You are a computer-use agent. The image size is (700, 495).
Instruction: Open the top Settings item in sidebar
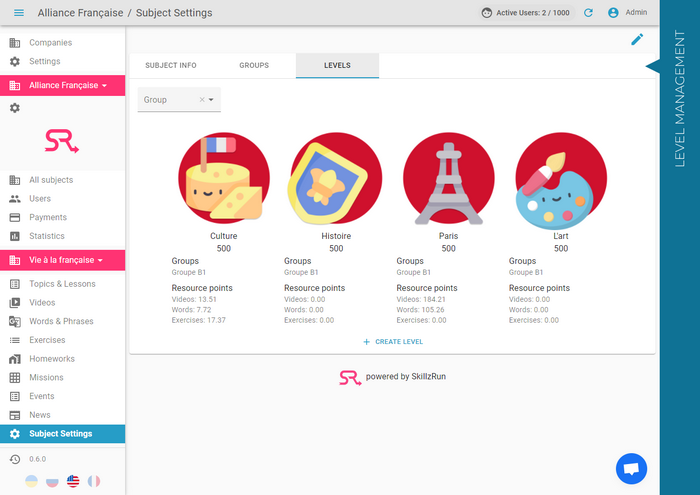(62, 61)
